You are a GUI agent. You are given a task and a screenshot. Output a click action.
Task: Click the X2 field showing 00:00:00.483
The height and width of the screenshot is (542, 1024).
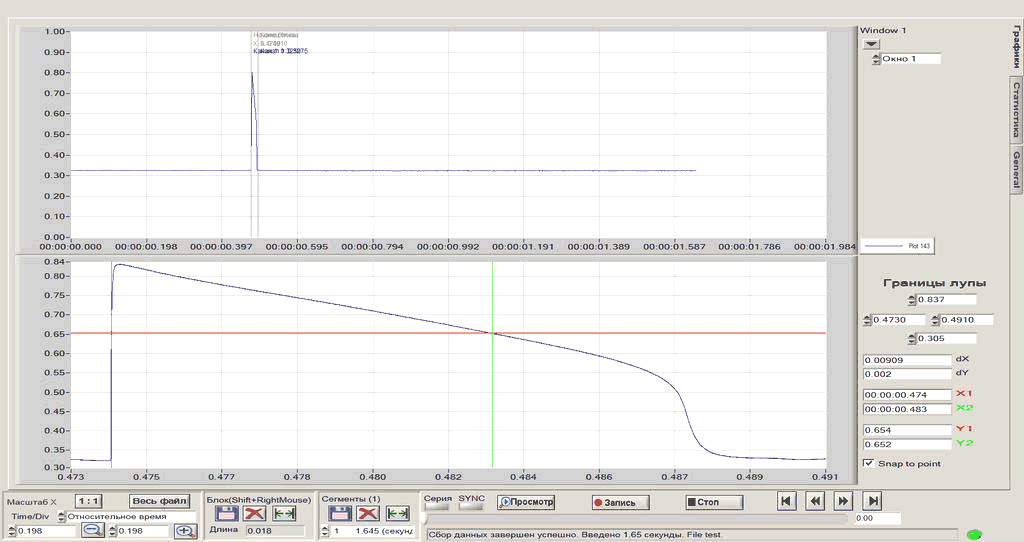tap(907, 409)
